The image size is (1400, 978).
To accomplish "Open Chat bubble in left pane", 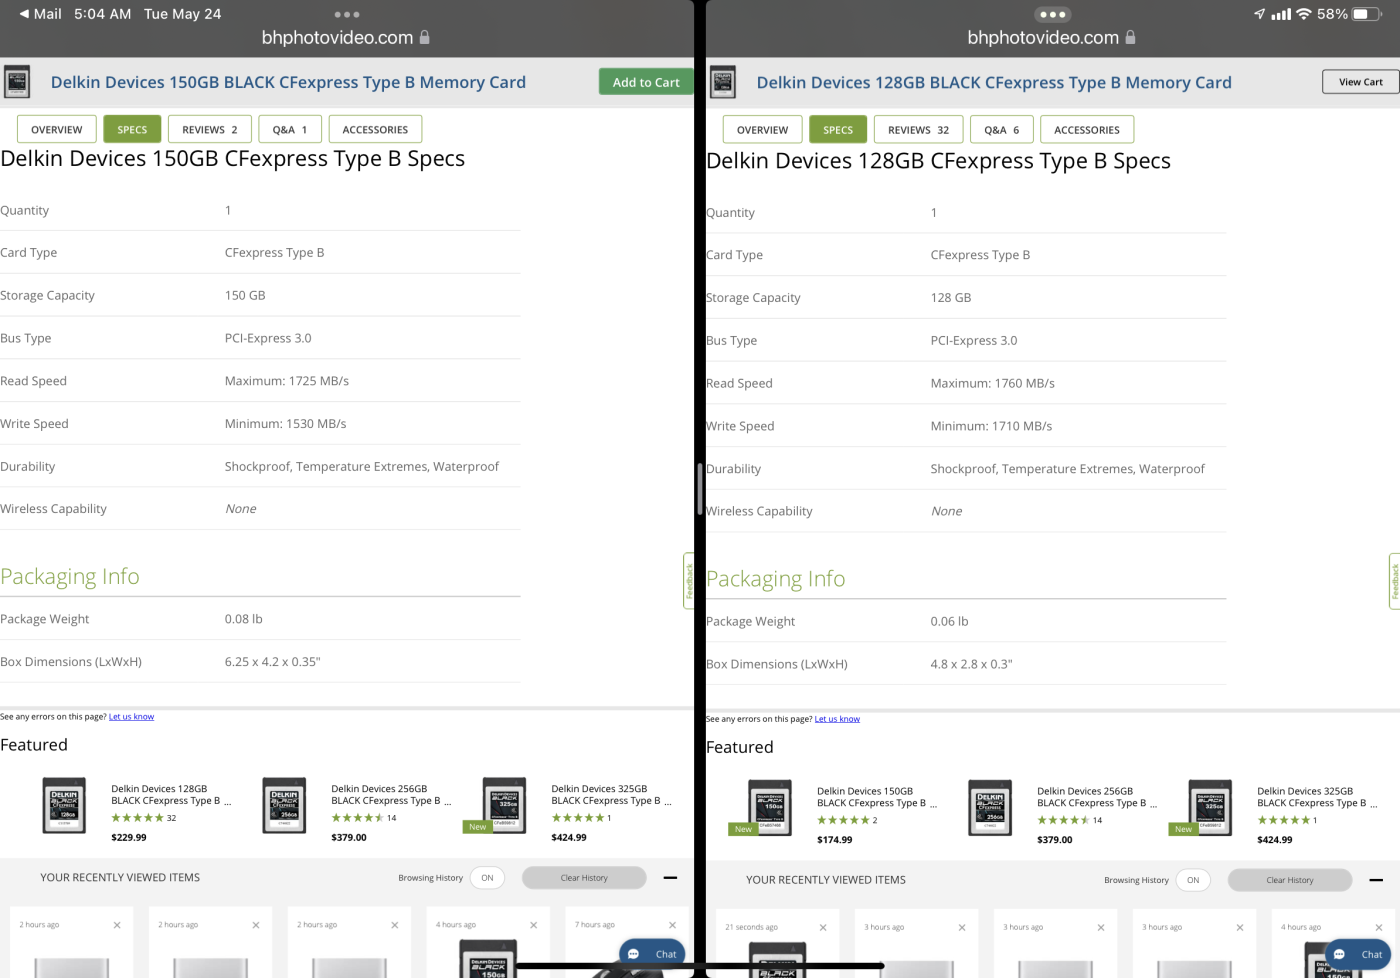I will (x=652, y=954).
